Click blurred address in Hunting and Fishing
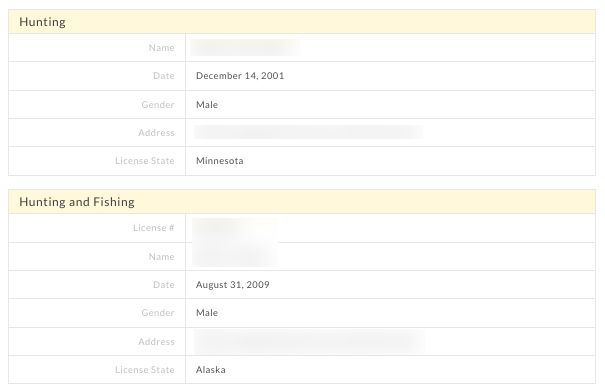Image resolution: width=605 pixels, height=390 pixels. click(309, 342)
